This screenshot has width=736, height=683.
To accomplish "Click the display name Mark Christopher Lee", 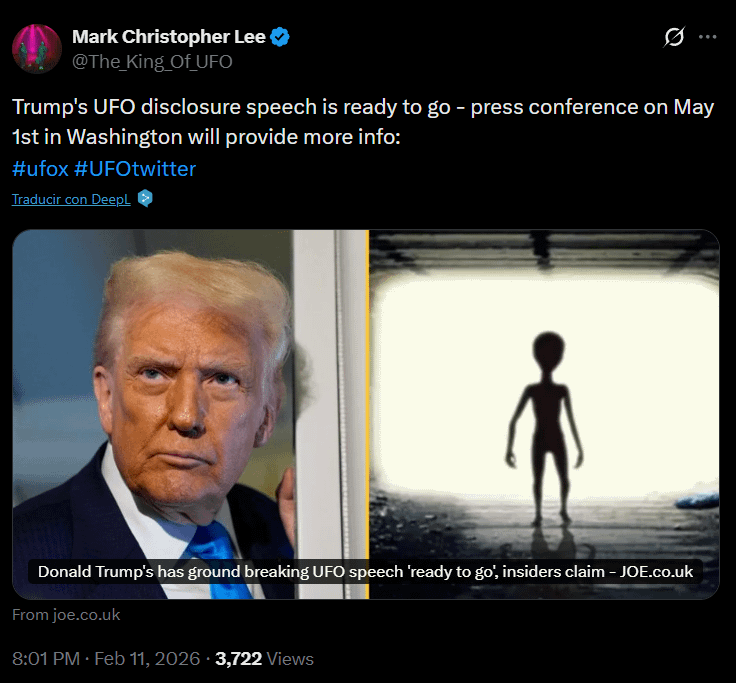I will click(x=169, y=37).
